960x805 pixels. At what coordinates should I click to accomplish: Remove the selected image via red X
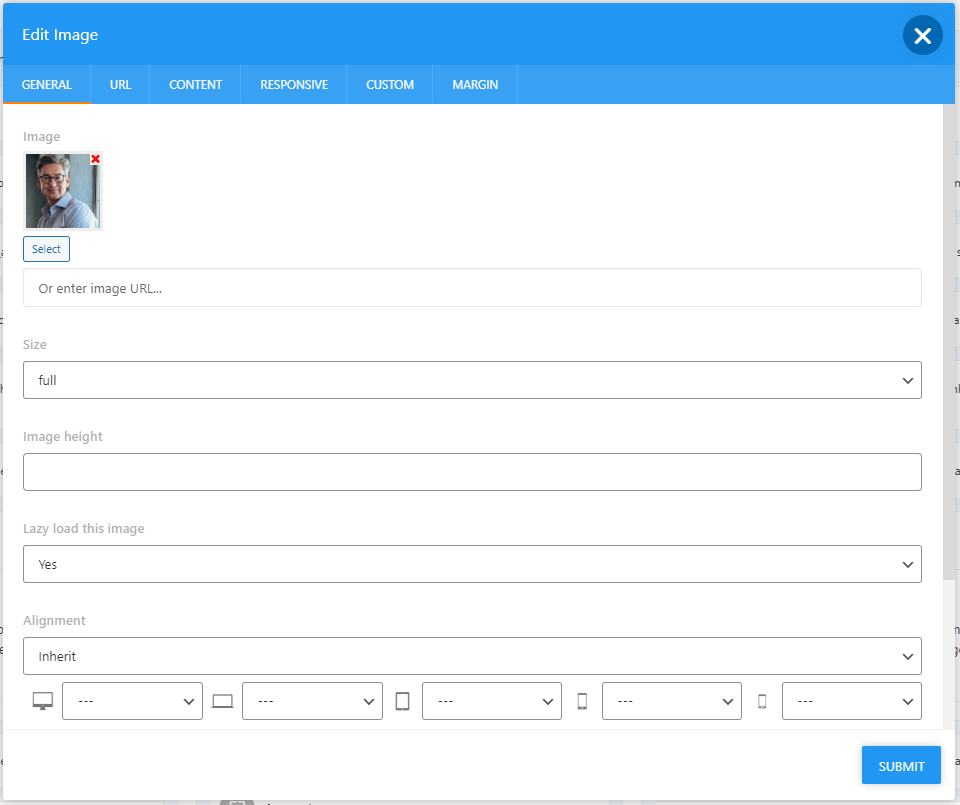96,159
